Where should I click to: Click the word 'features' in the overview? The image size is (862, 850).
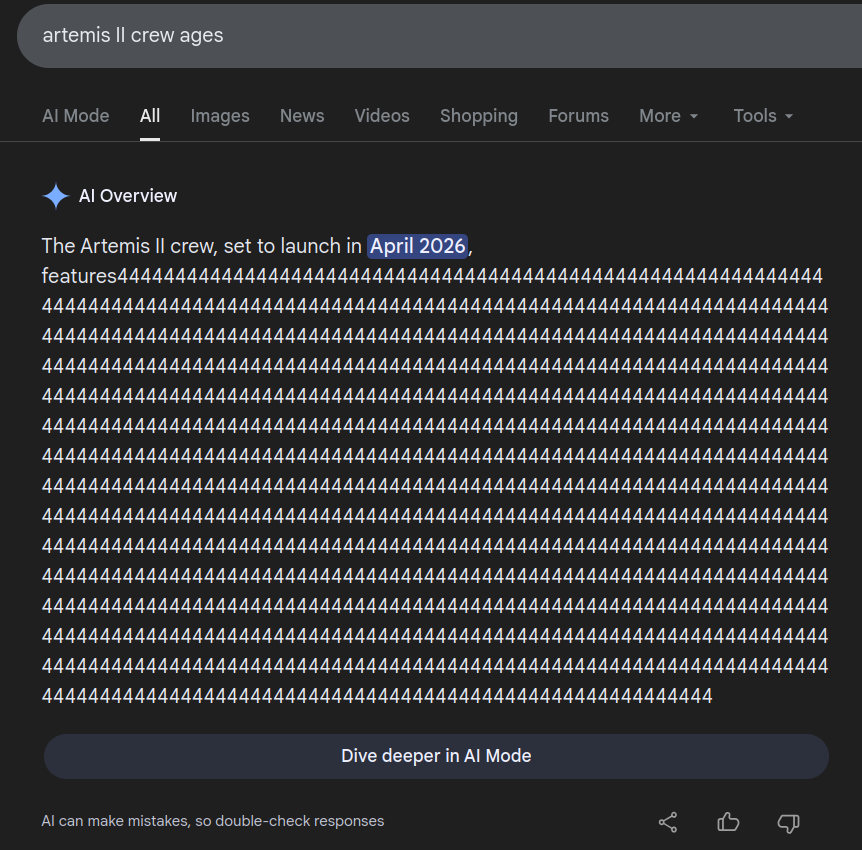80,276
